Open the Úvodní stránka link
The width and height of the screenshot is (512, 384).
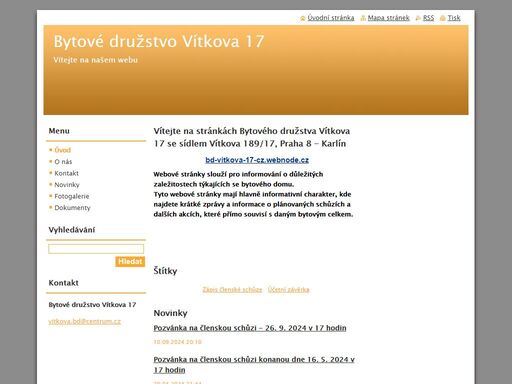click(x=331, y=18)
